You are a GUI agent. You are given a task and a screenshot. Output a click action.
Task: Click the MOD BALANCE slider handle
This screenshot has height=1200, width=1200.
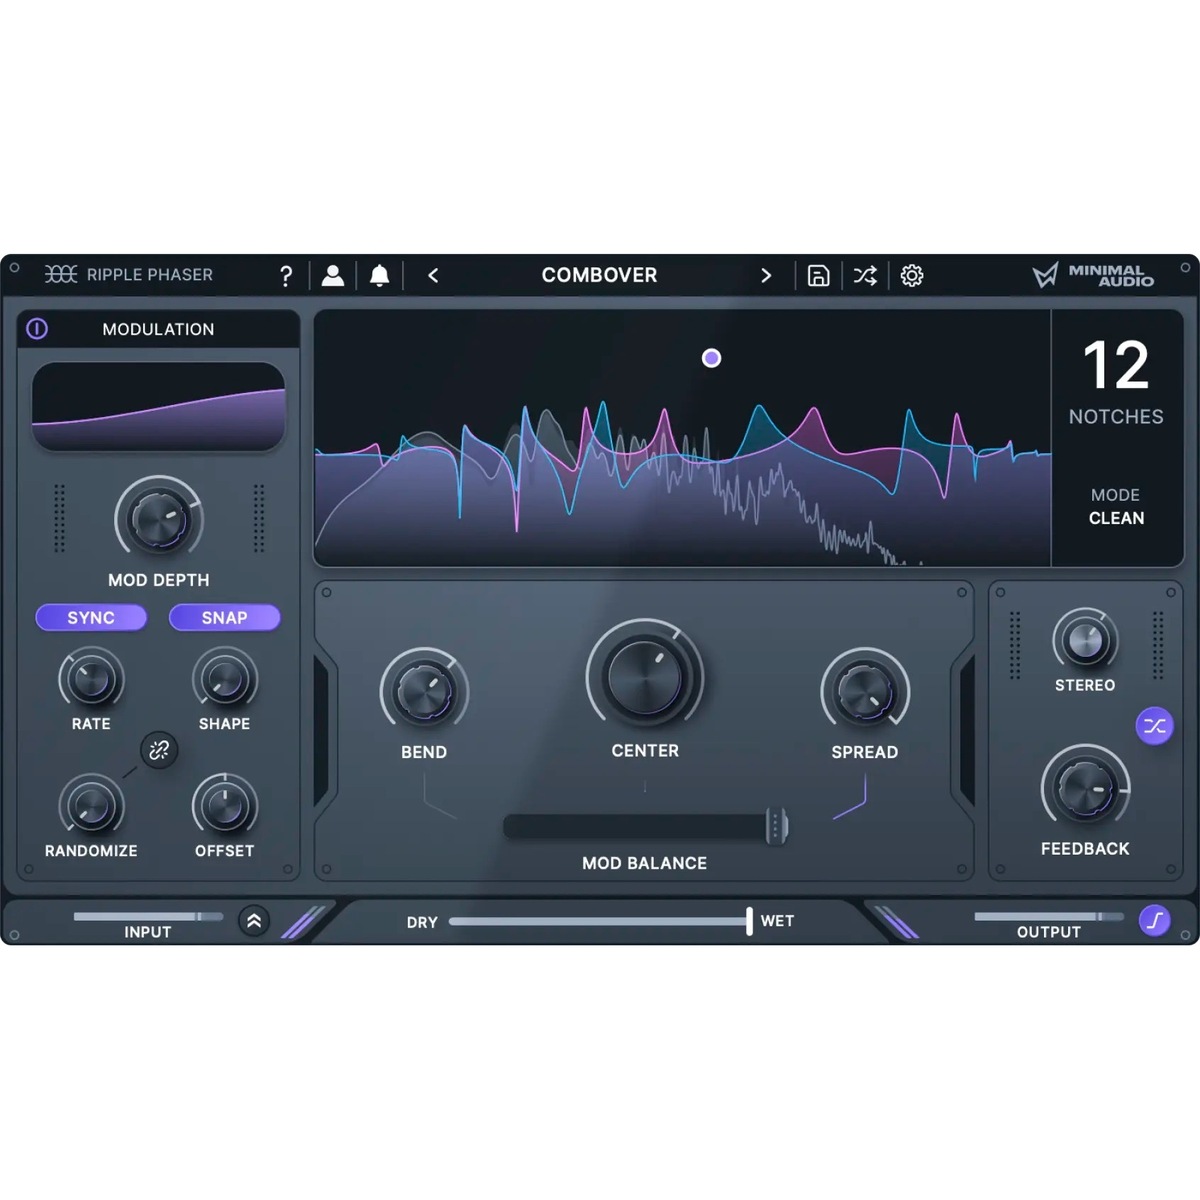coord(776,827)
